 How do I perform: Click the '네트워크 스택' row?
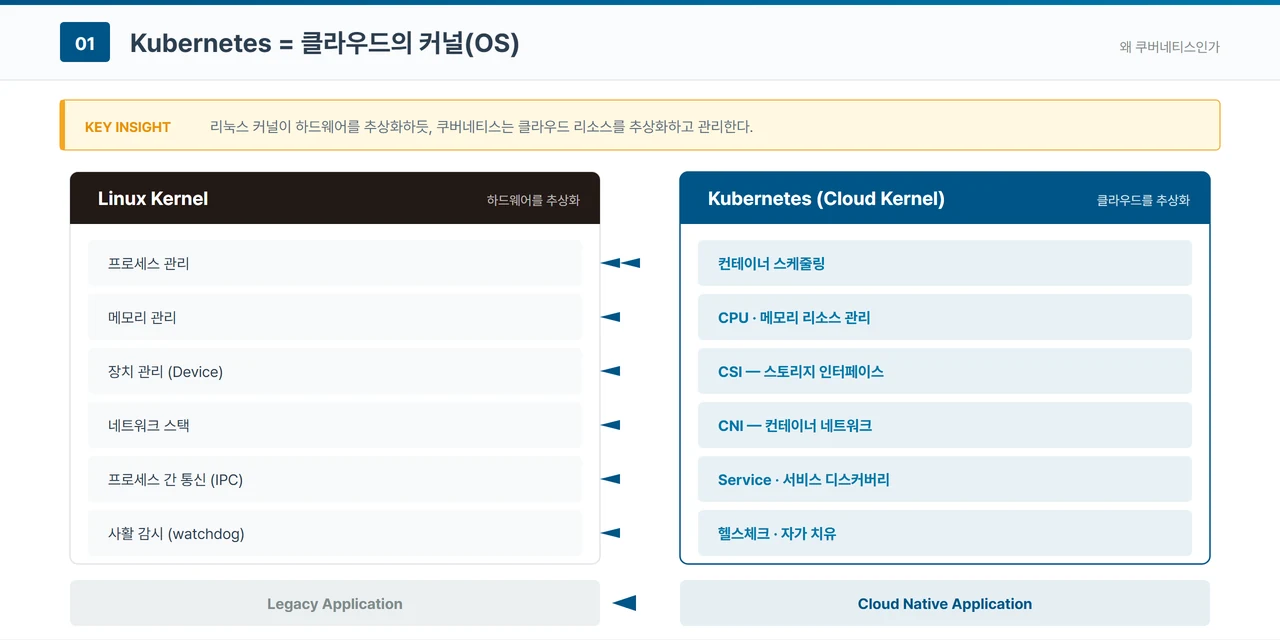point(335,425)
